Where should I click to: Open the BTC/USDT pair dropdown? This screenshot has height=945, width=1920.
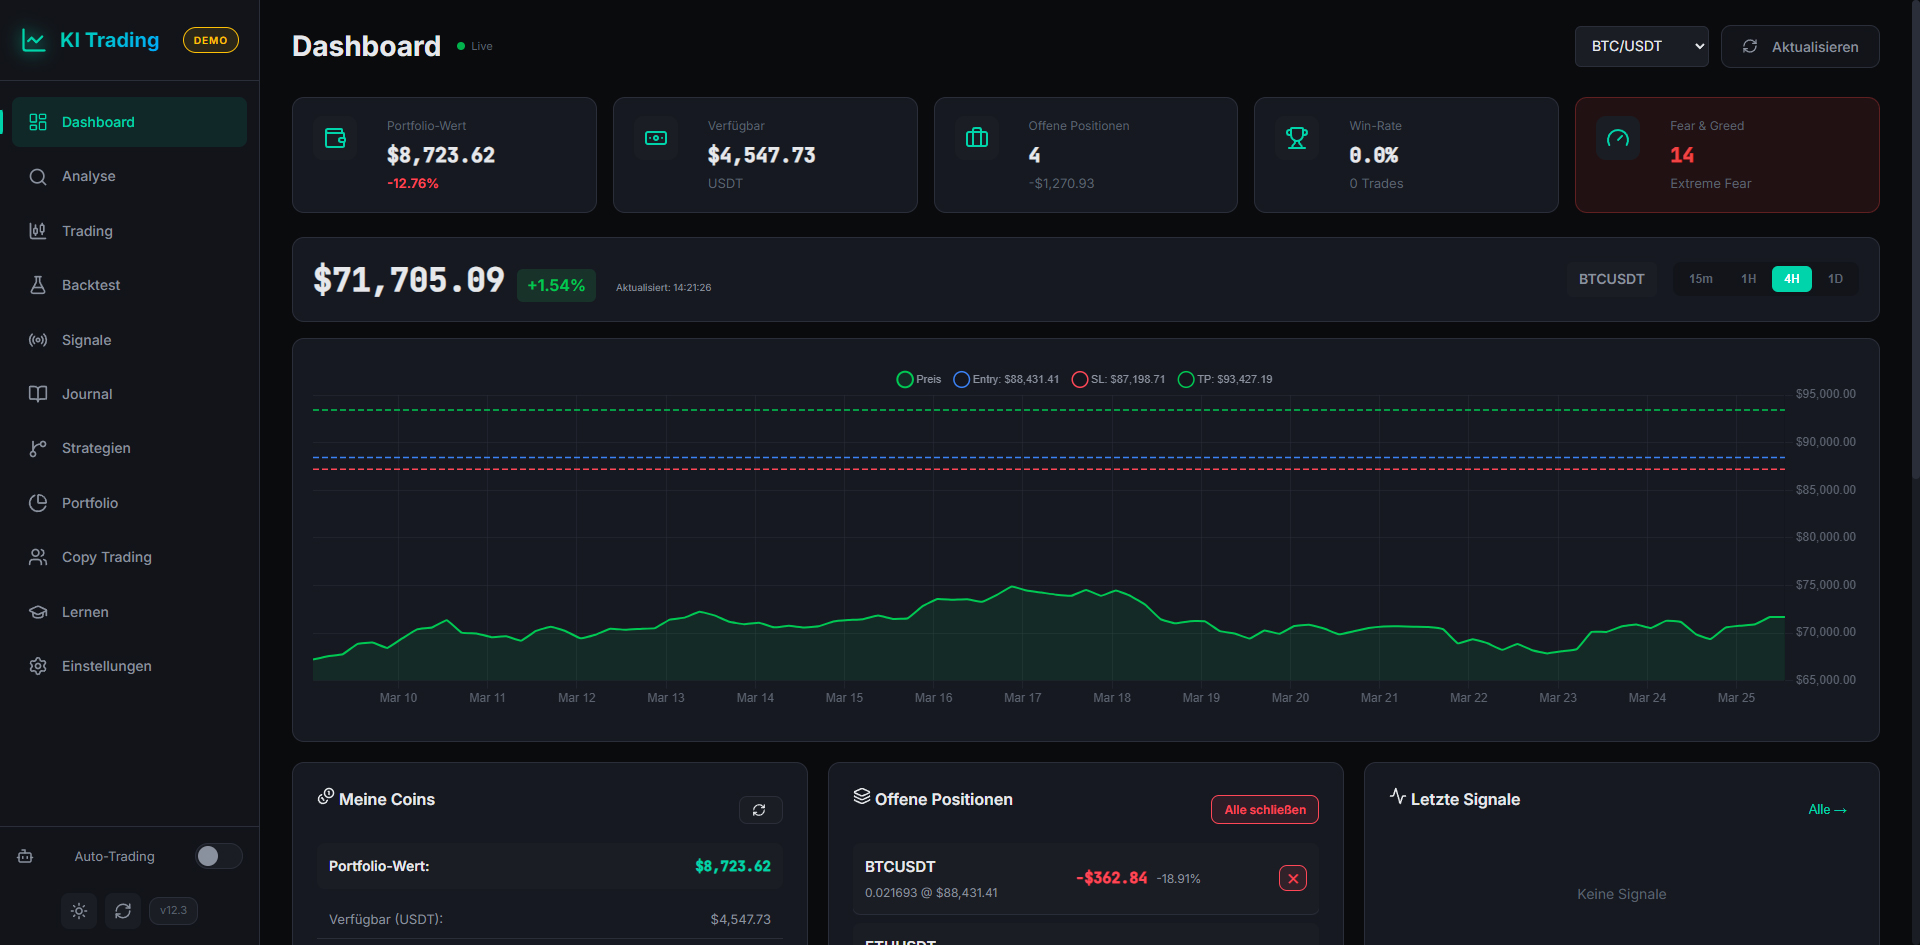click(x=1641, y=47)
